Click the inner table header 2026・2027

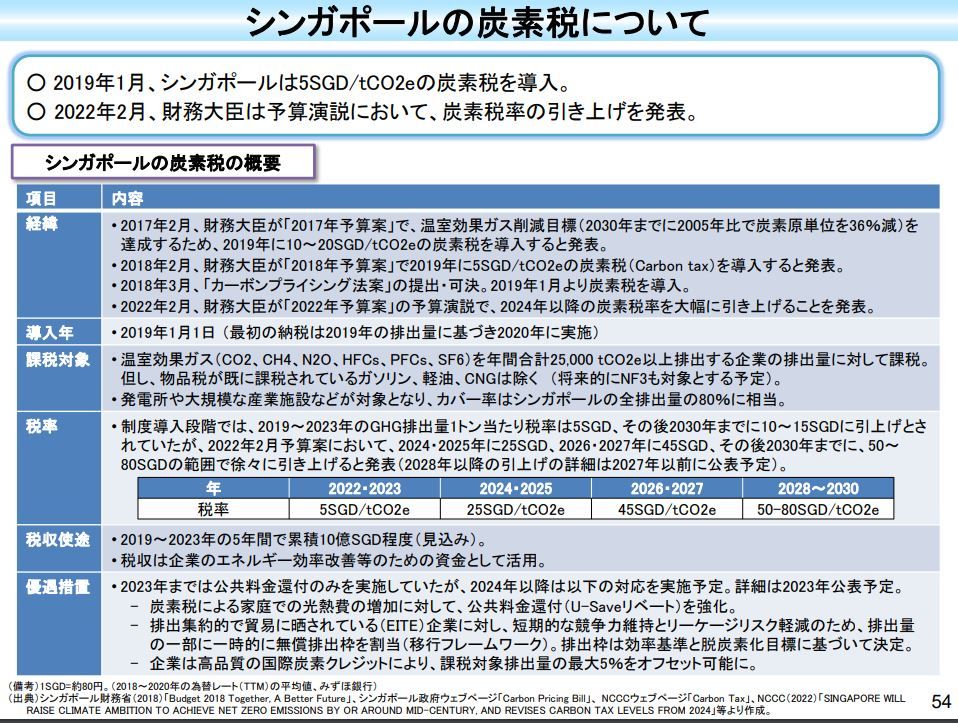667,488
